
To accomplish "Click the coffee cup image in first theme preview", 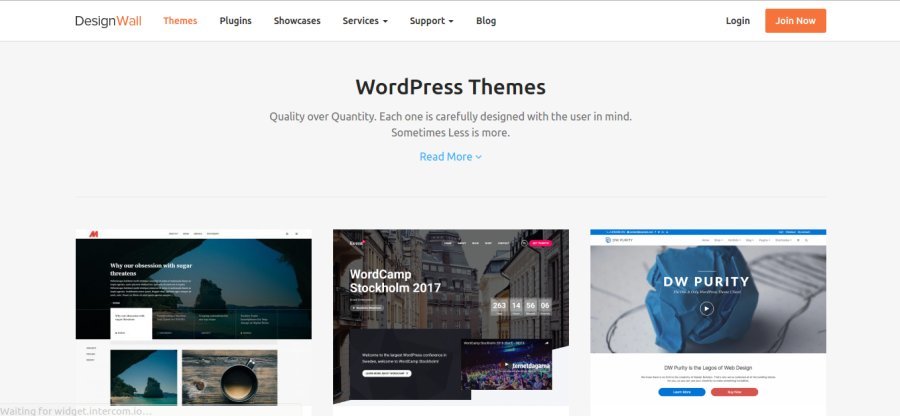I will click(230, 378).
